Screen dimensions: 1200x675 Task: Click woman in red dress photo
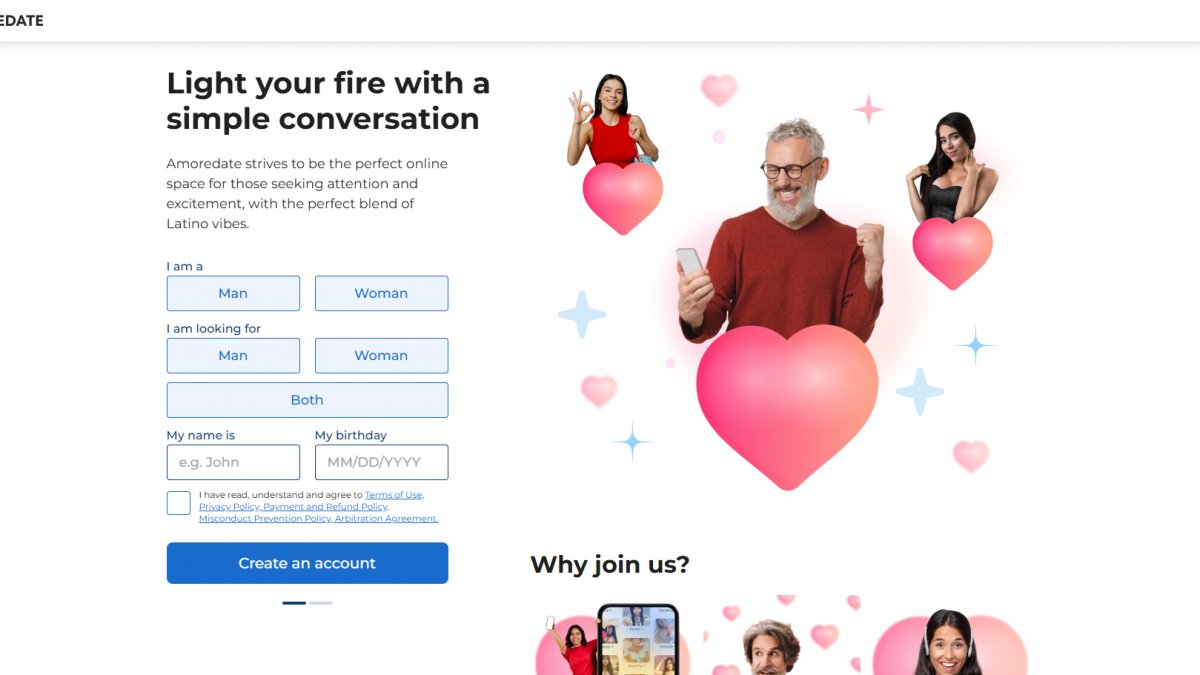point(611,120)
